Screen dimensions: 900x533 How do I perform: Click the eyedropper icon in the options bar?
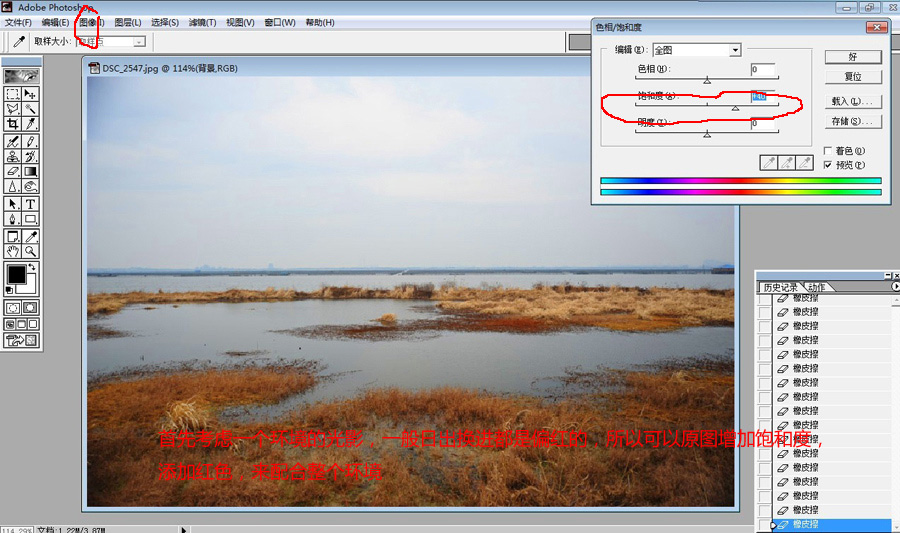[19, 41]
